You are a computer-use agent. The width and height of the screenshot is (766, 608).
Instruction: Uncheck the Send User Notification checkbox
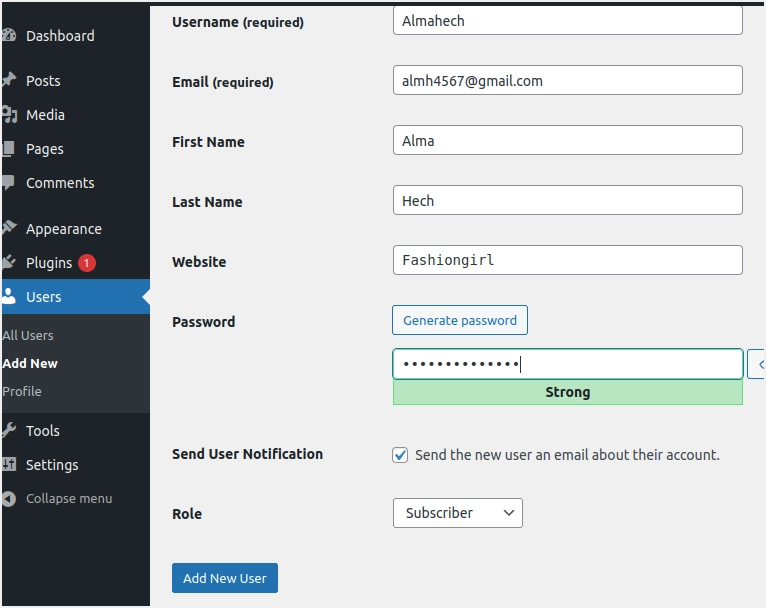400,455
